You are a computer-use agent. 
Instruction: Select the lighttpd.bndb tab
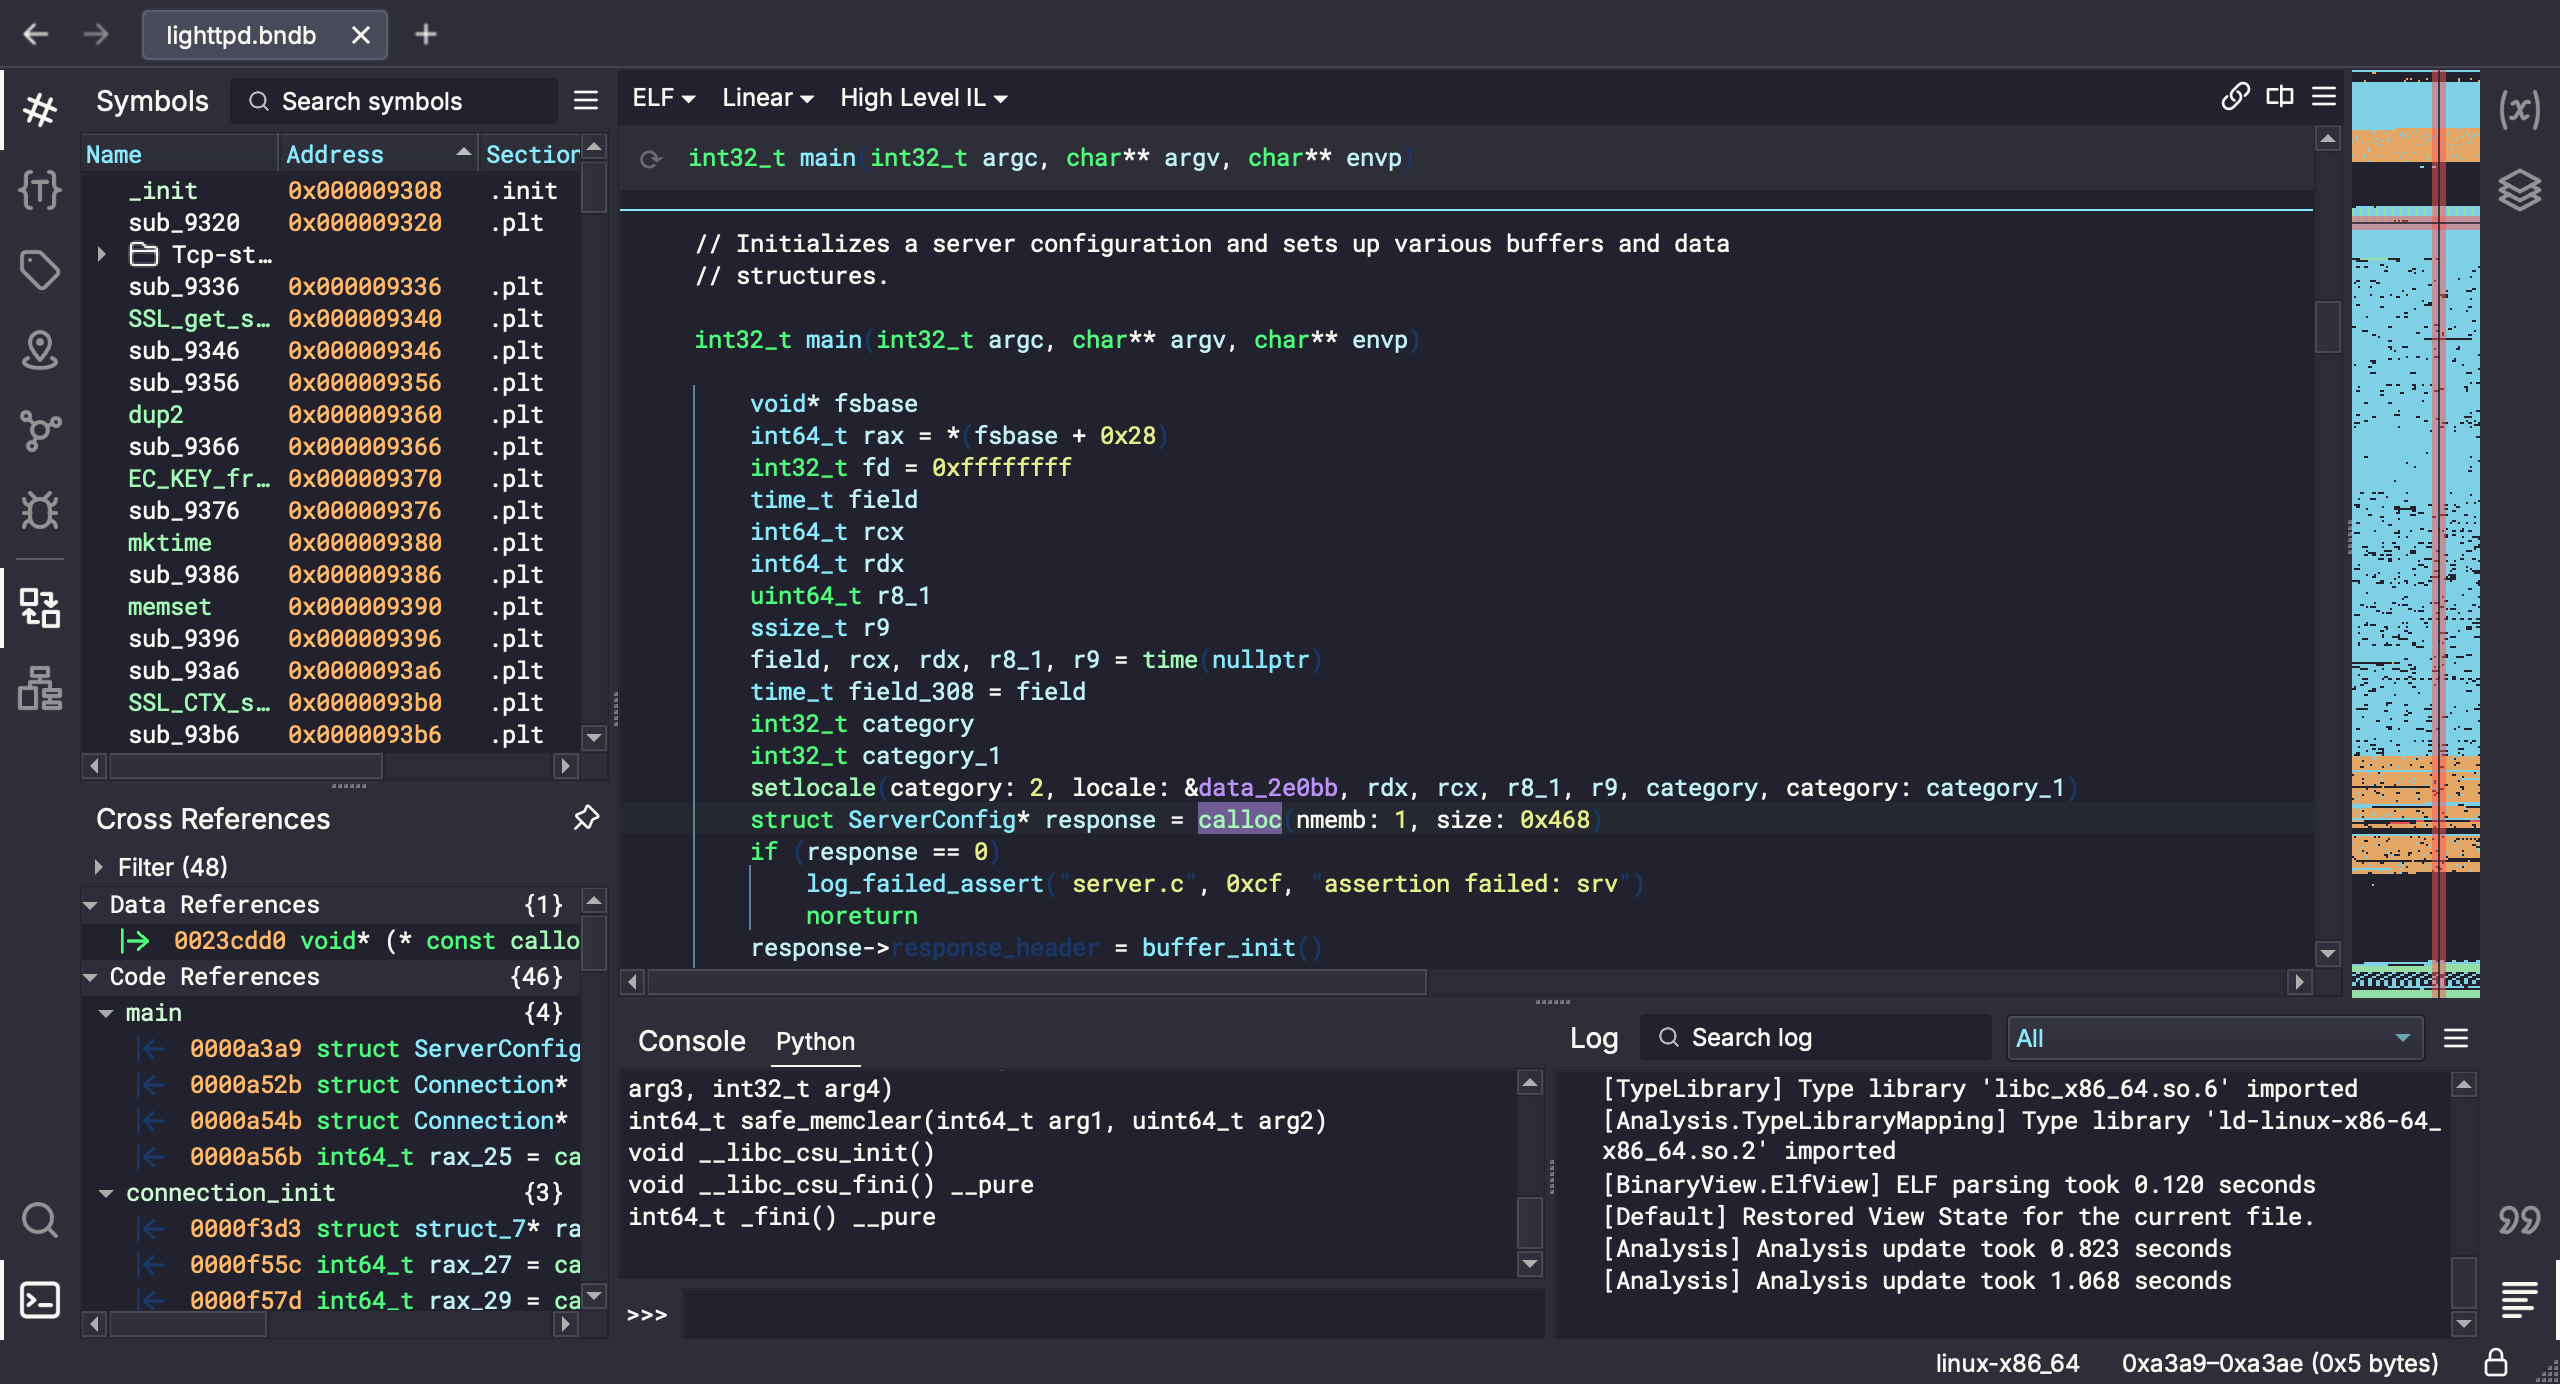(241, 35)
